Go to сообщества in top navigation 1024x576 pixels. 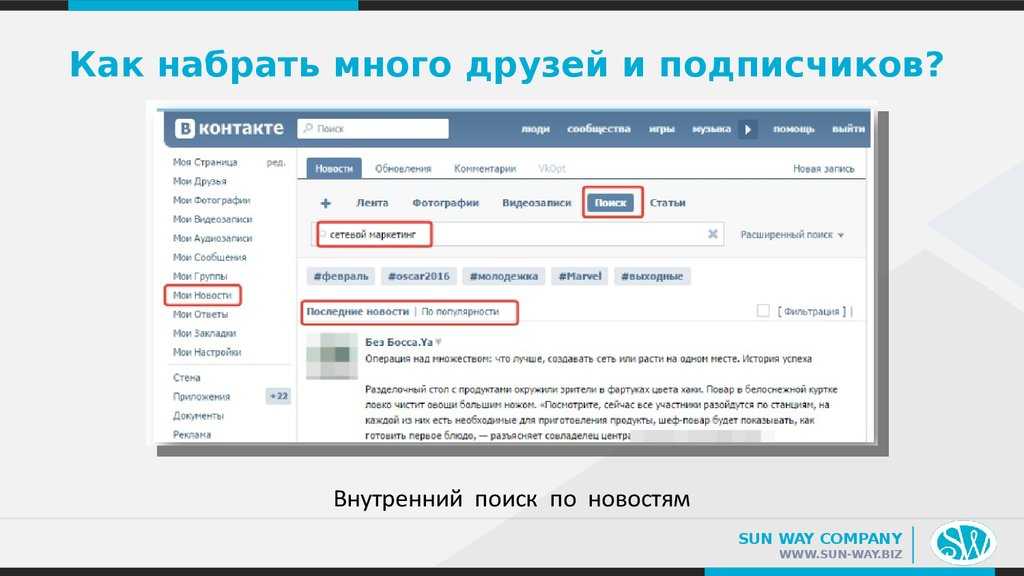(598, 129)
